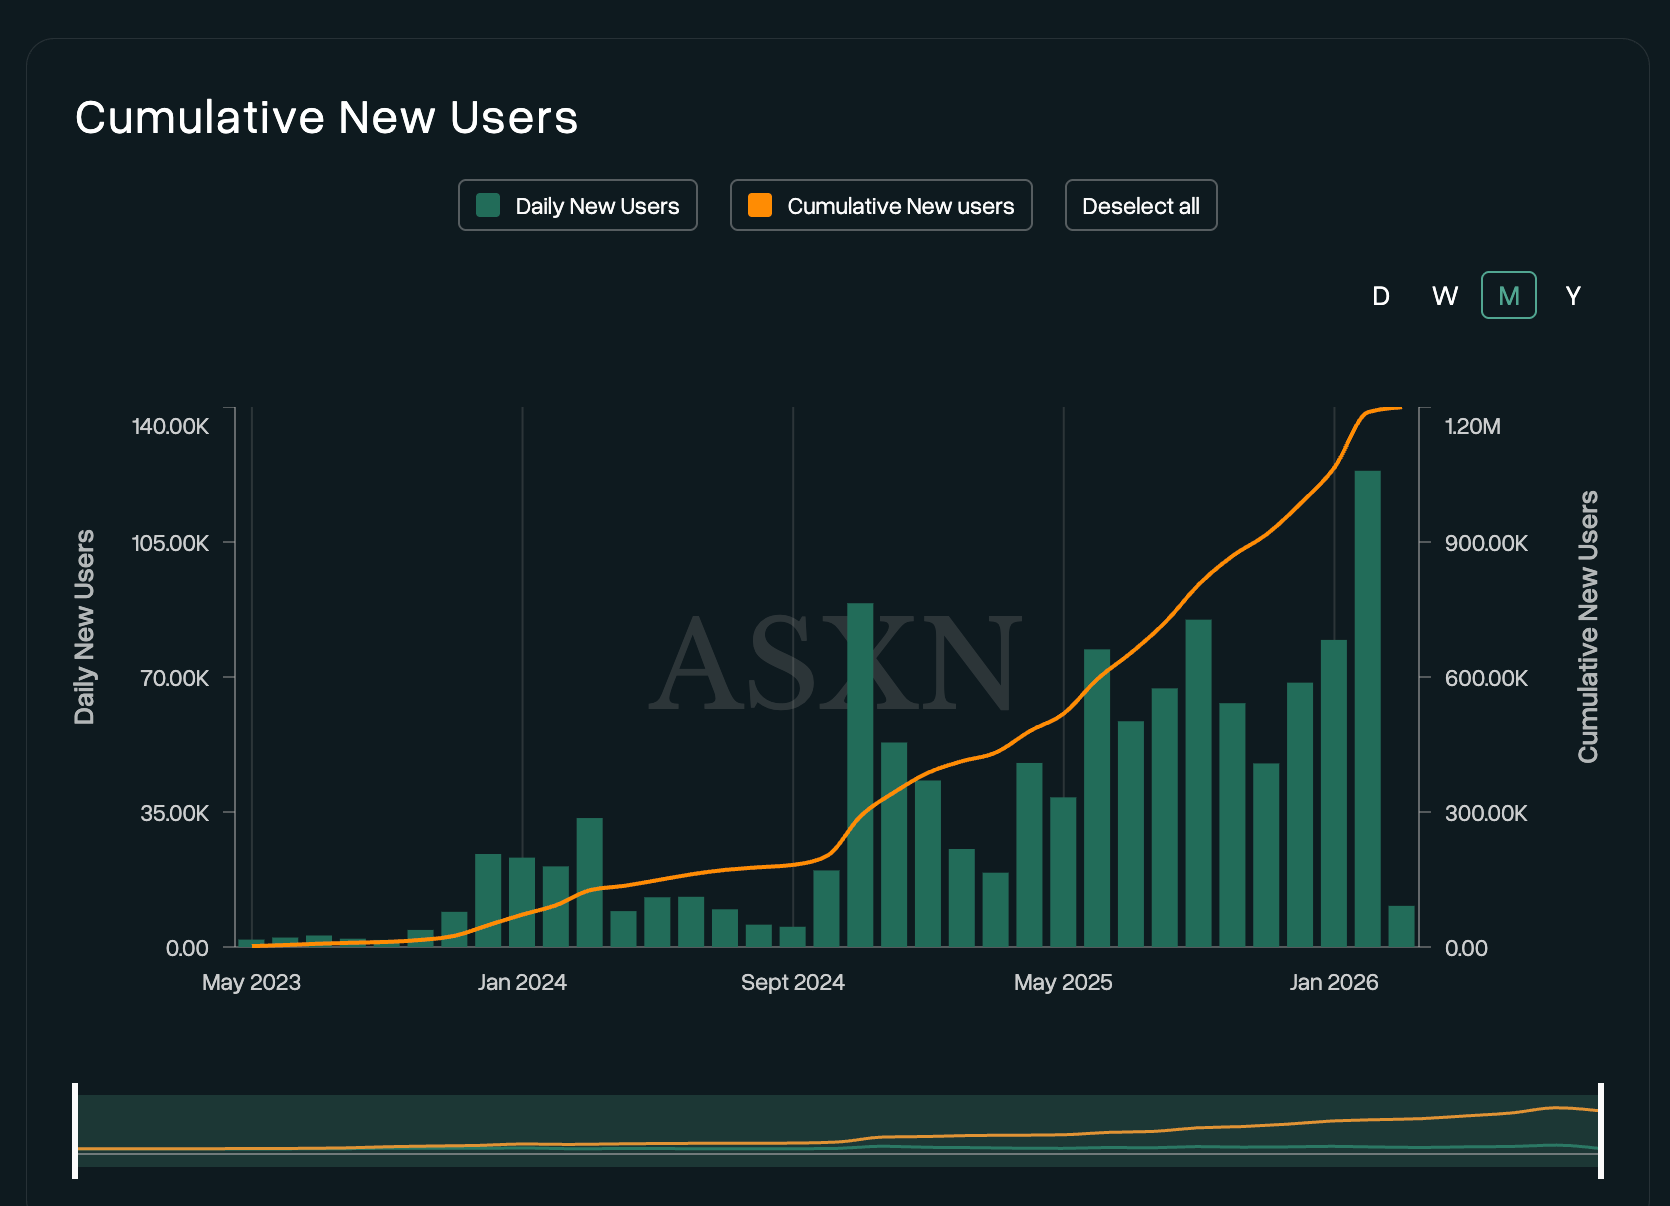The image size is (1670, 1206).
Task: Click the 'Cumulative New Users' chart title
Action: point(327,117)
